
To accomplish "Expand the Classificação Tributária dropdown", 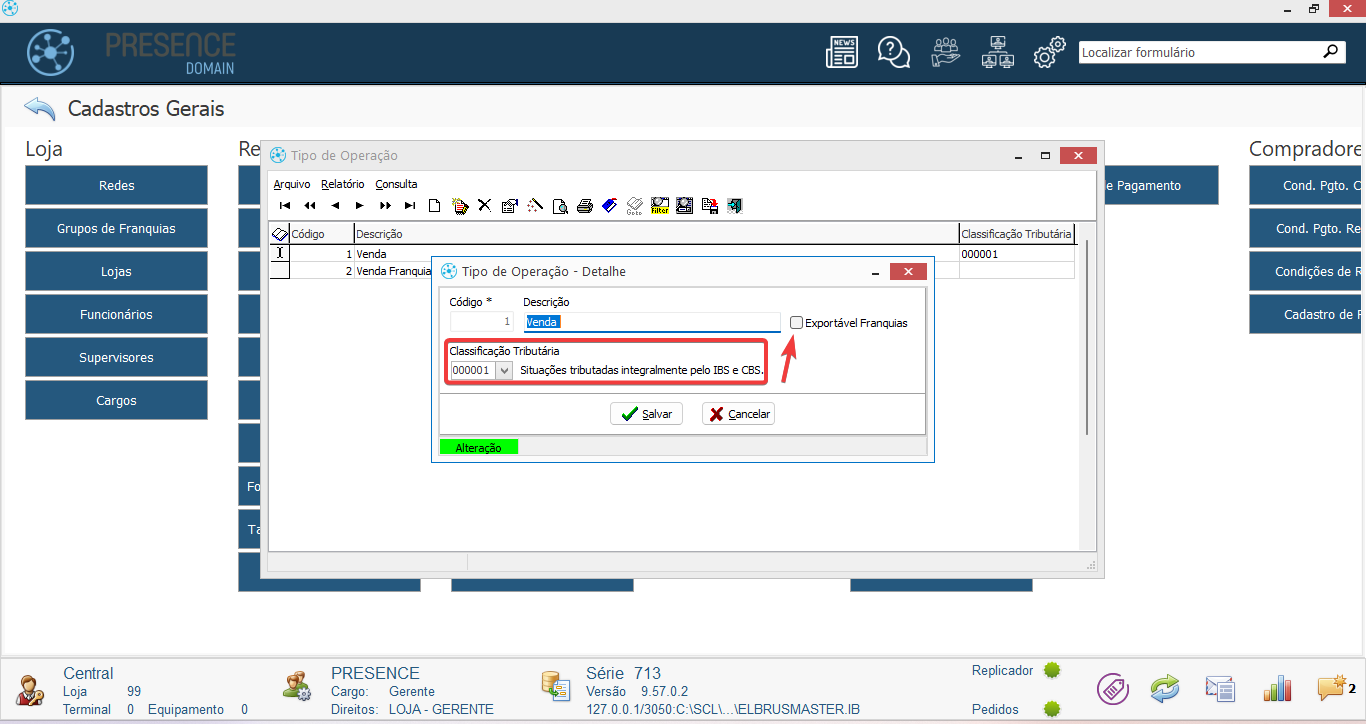I will (504, 370).
